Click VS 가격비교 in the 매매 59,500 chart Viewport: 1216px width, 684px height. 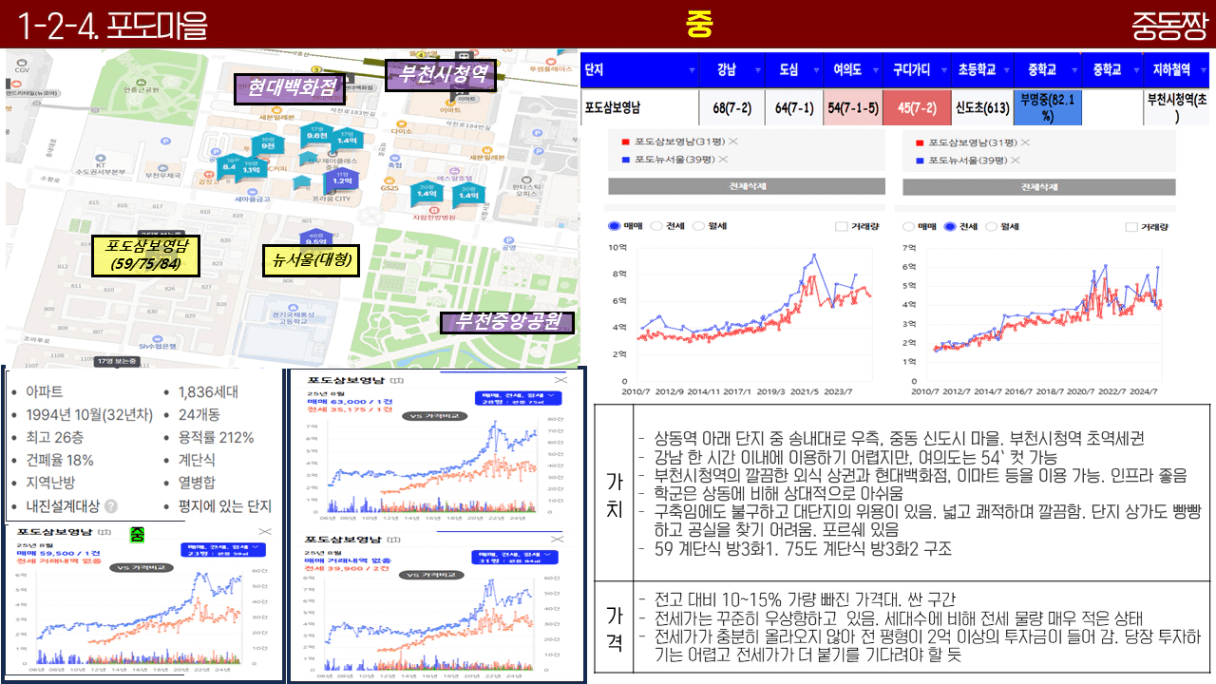[140, 569]
